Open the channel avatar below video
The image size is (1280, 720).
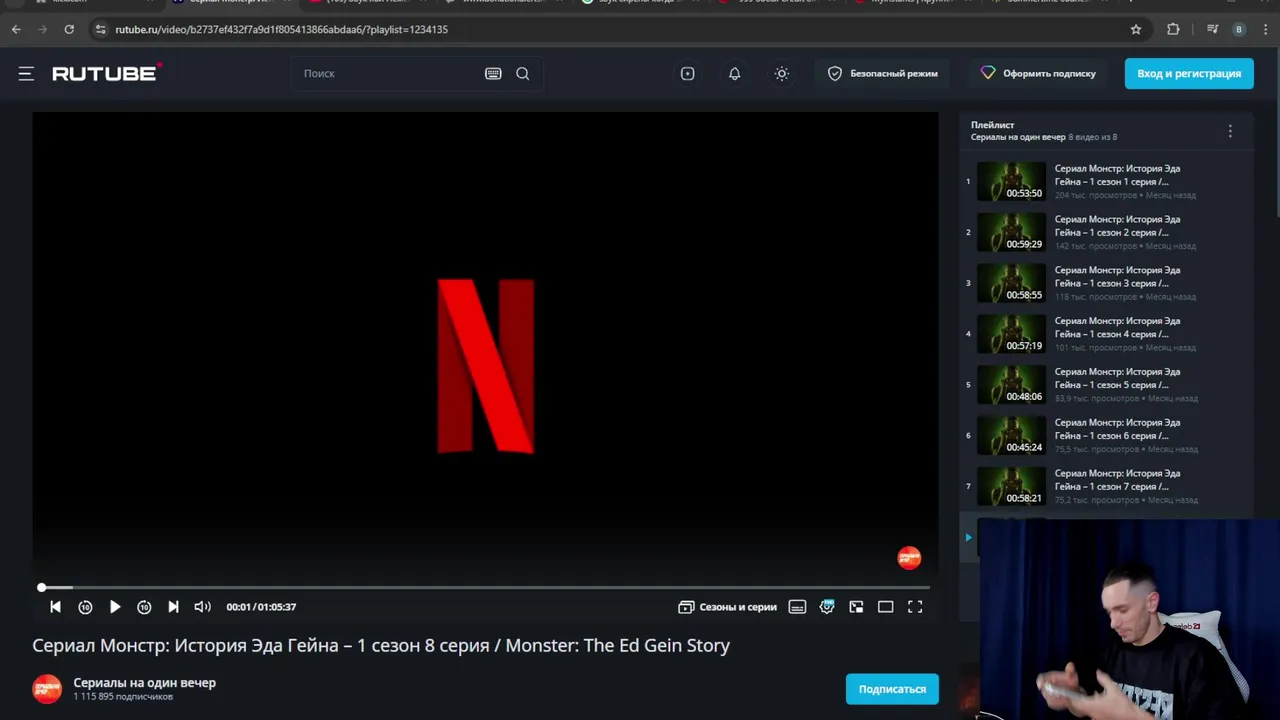click(47, 689)
